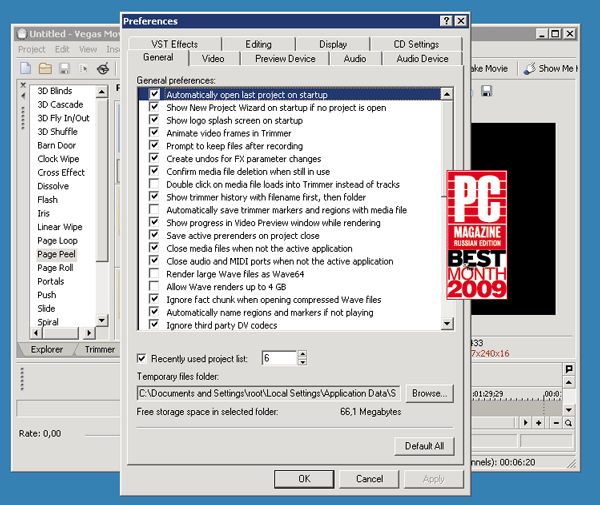This screenshot has width=600, height=505.
Task: Click the save snapshot icon above preview
Action: (486, 92)
